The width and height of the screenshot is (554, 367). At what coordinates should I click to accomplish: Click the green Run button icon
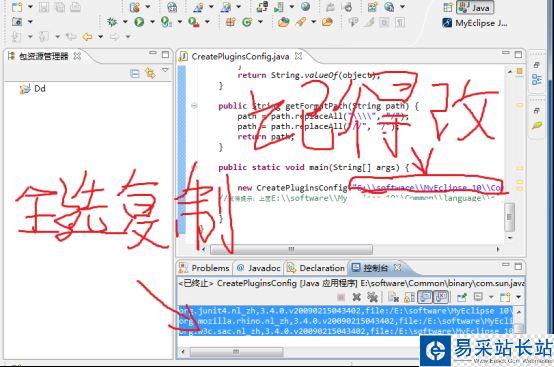[x=139, y=22]
